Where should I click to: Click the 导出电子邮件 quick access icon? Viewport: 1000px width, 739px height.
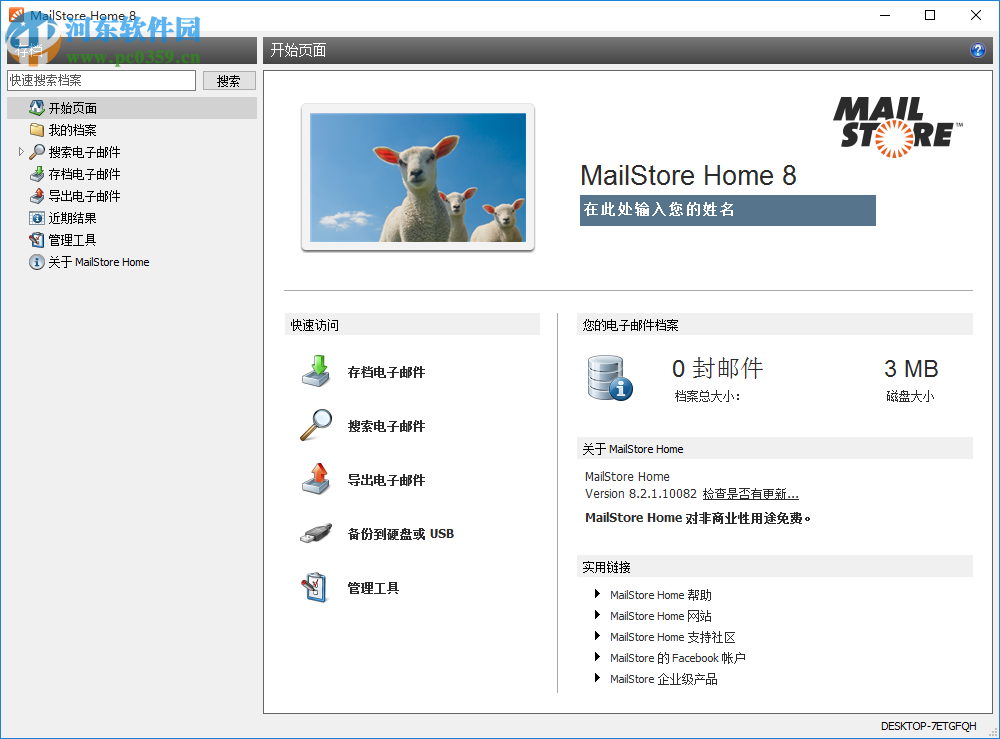316,479
